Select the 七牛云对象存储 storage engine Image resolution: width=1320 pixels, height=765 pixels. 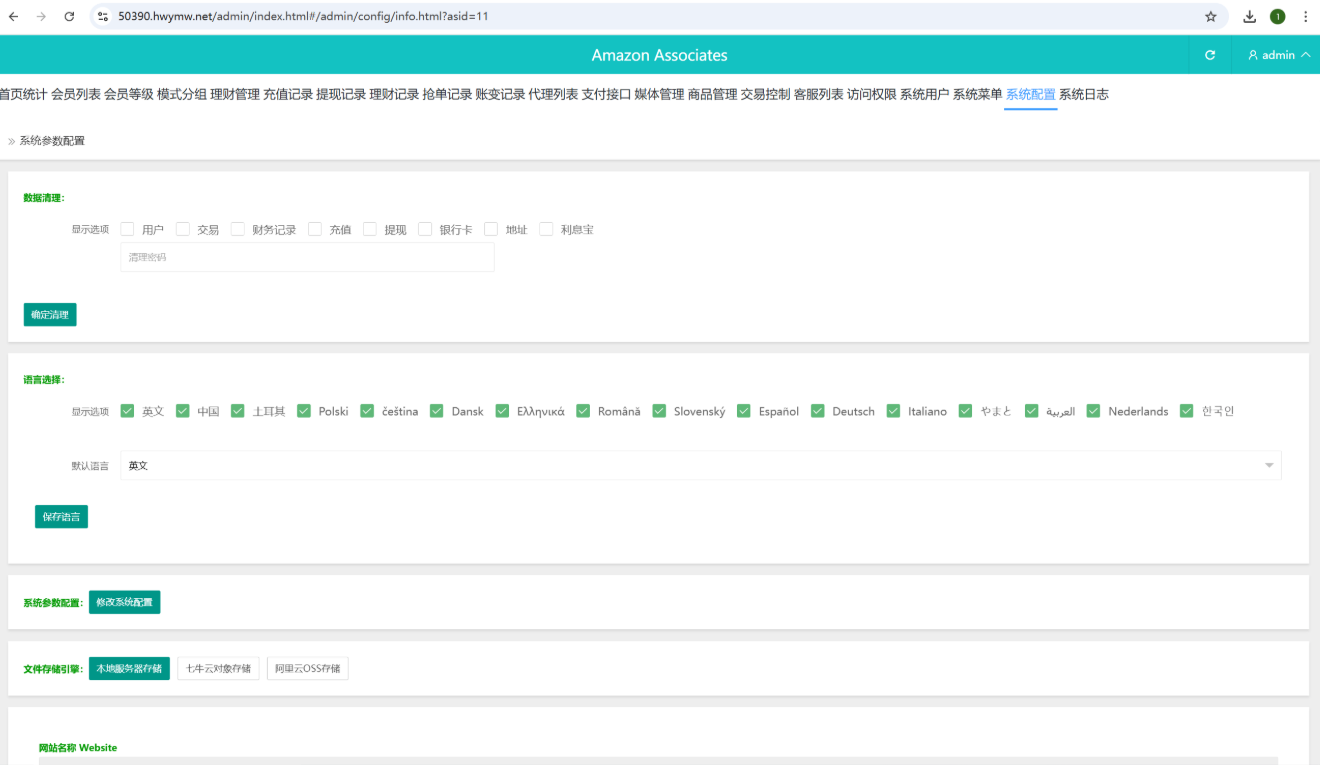[x=218, y=668]
